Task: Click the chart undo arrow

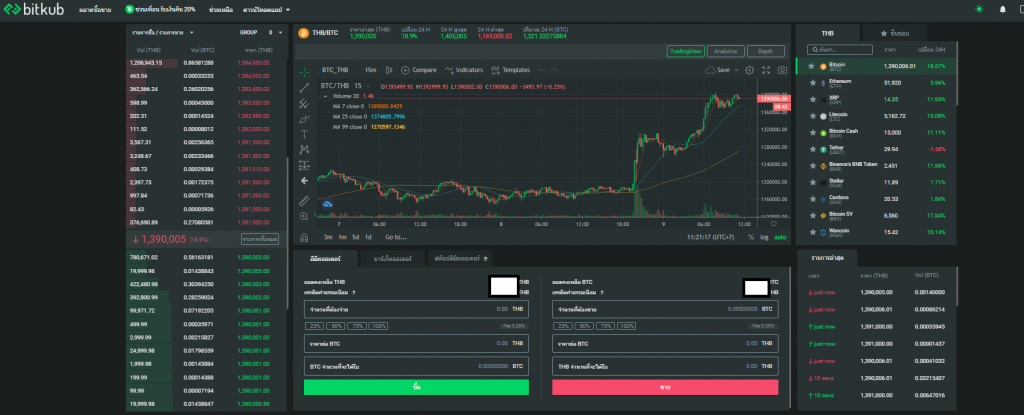Action: 541,70
